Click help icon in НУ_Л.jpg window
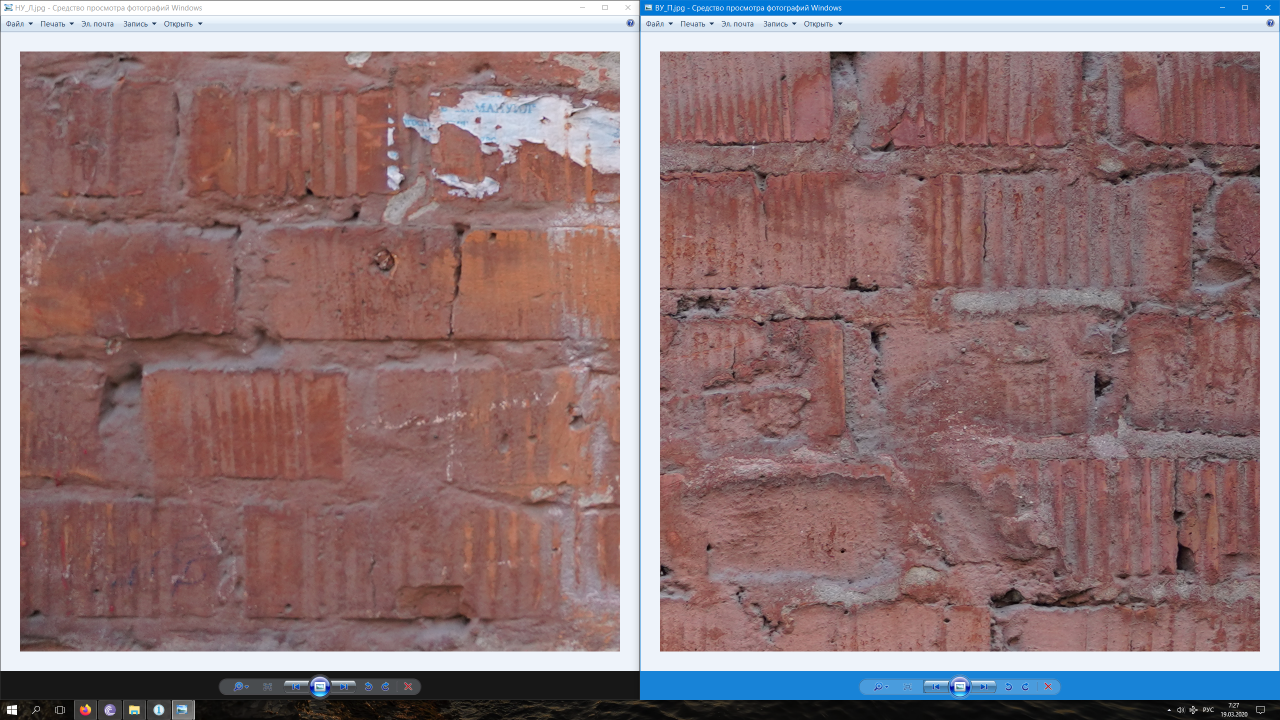1280x720 pixels. 630,23
